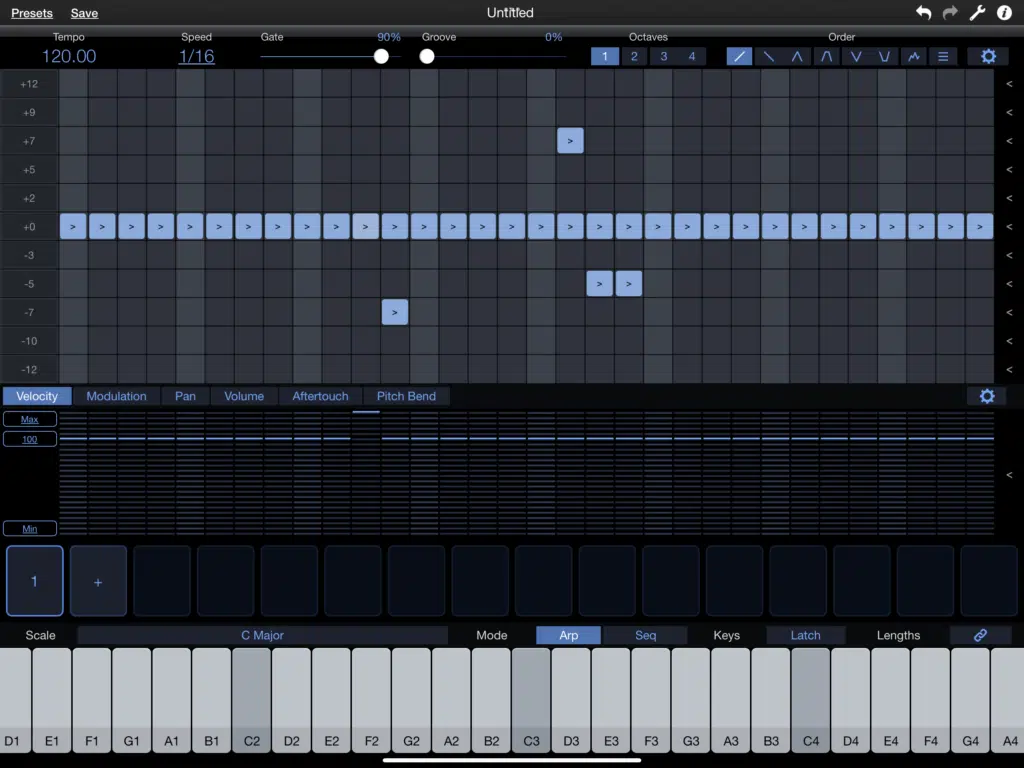Tap the A3 piano key
The image size is (1024, 768).
(x=731, y=699)
